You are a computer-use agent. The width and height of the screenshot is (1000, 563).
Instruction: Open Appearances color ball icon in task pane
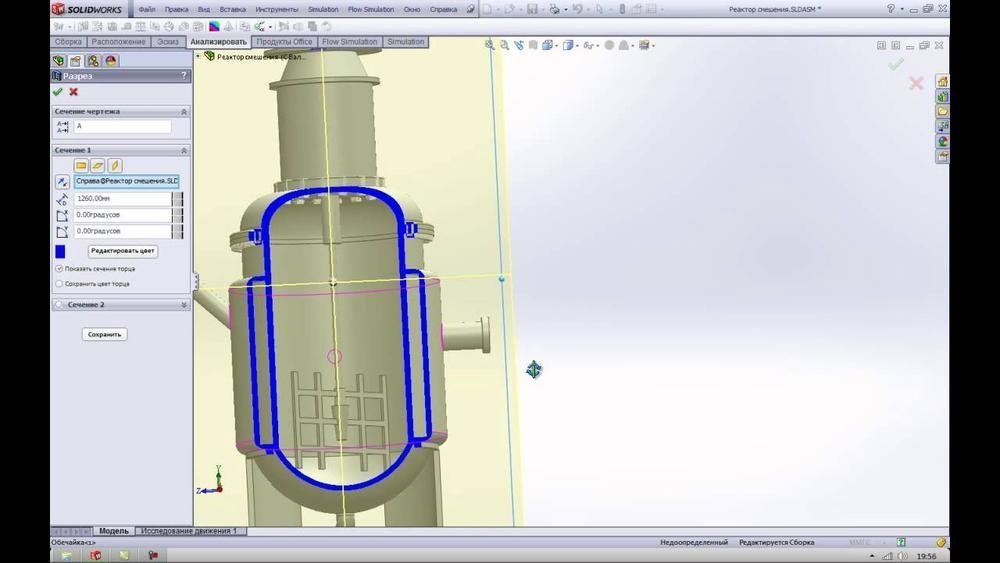coord(942,141)
